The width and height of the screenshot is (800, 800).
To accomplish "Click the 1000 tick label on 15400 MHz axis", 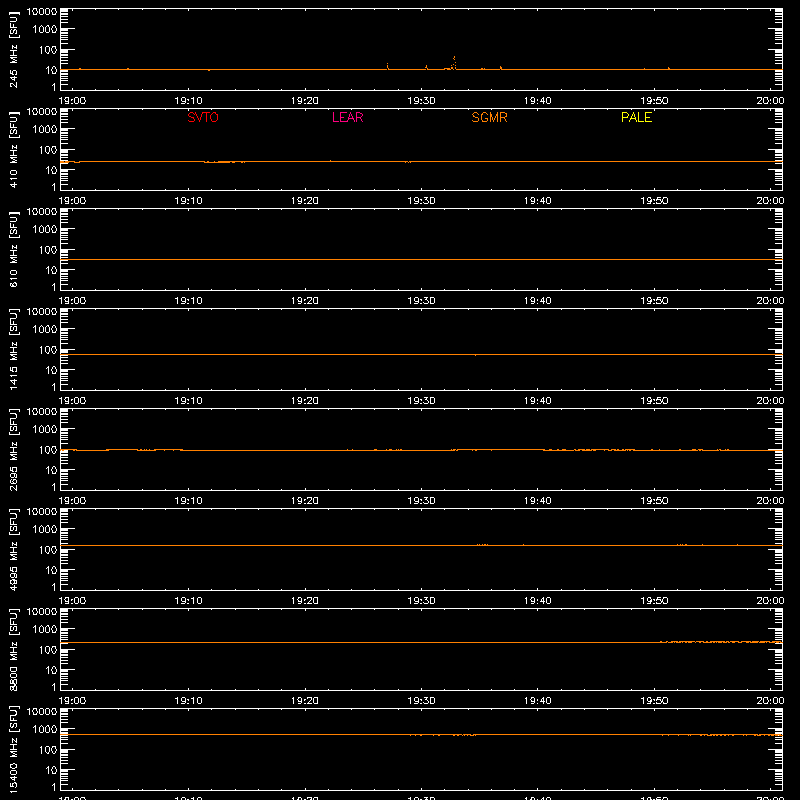I will click(x=45, y=730).
